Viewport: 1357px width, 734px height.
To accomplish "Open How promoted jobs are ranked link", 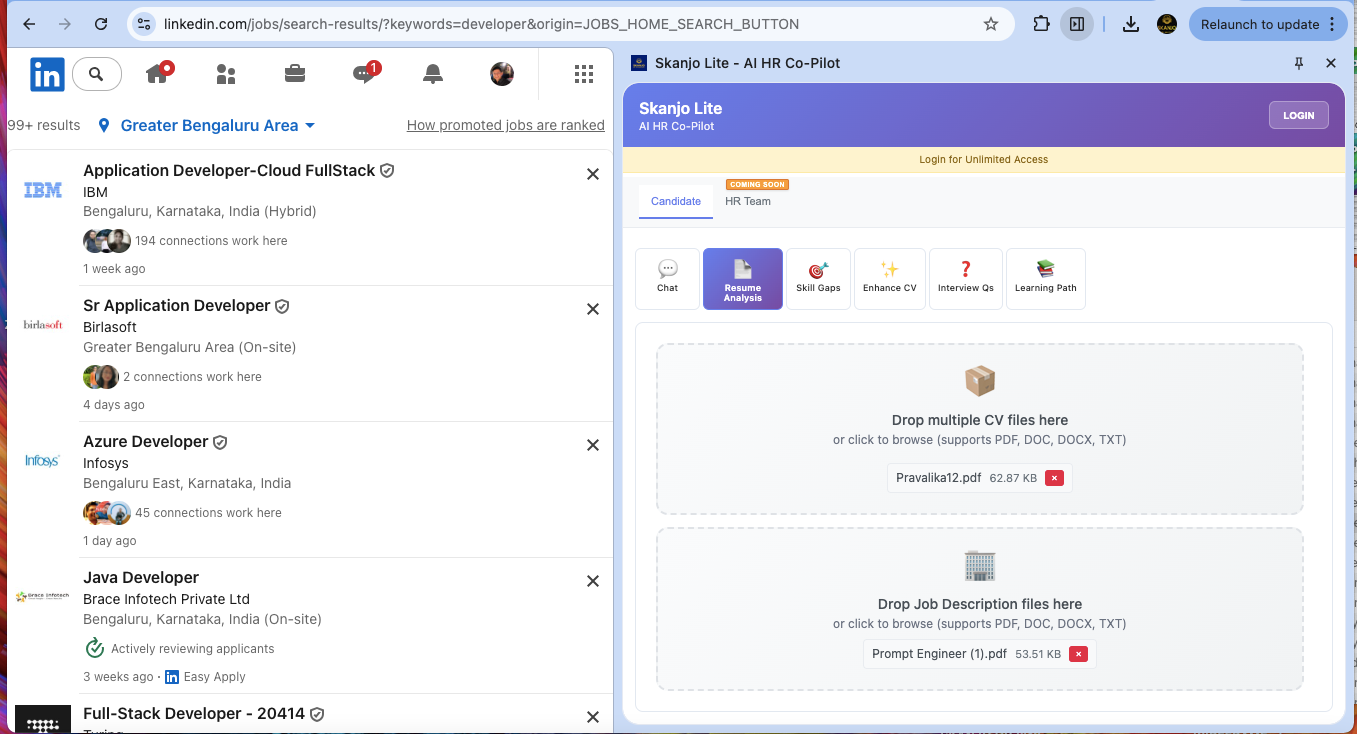I will coord(506,125).
